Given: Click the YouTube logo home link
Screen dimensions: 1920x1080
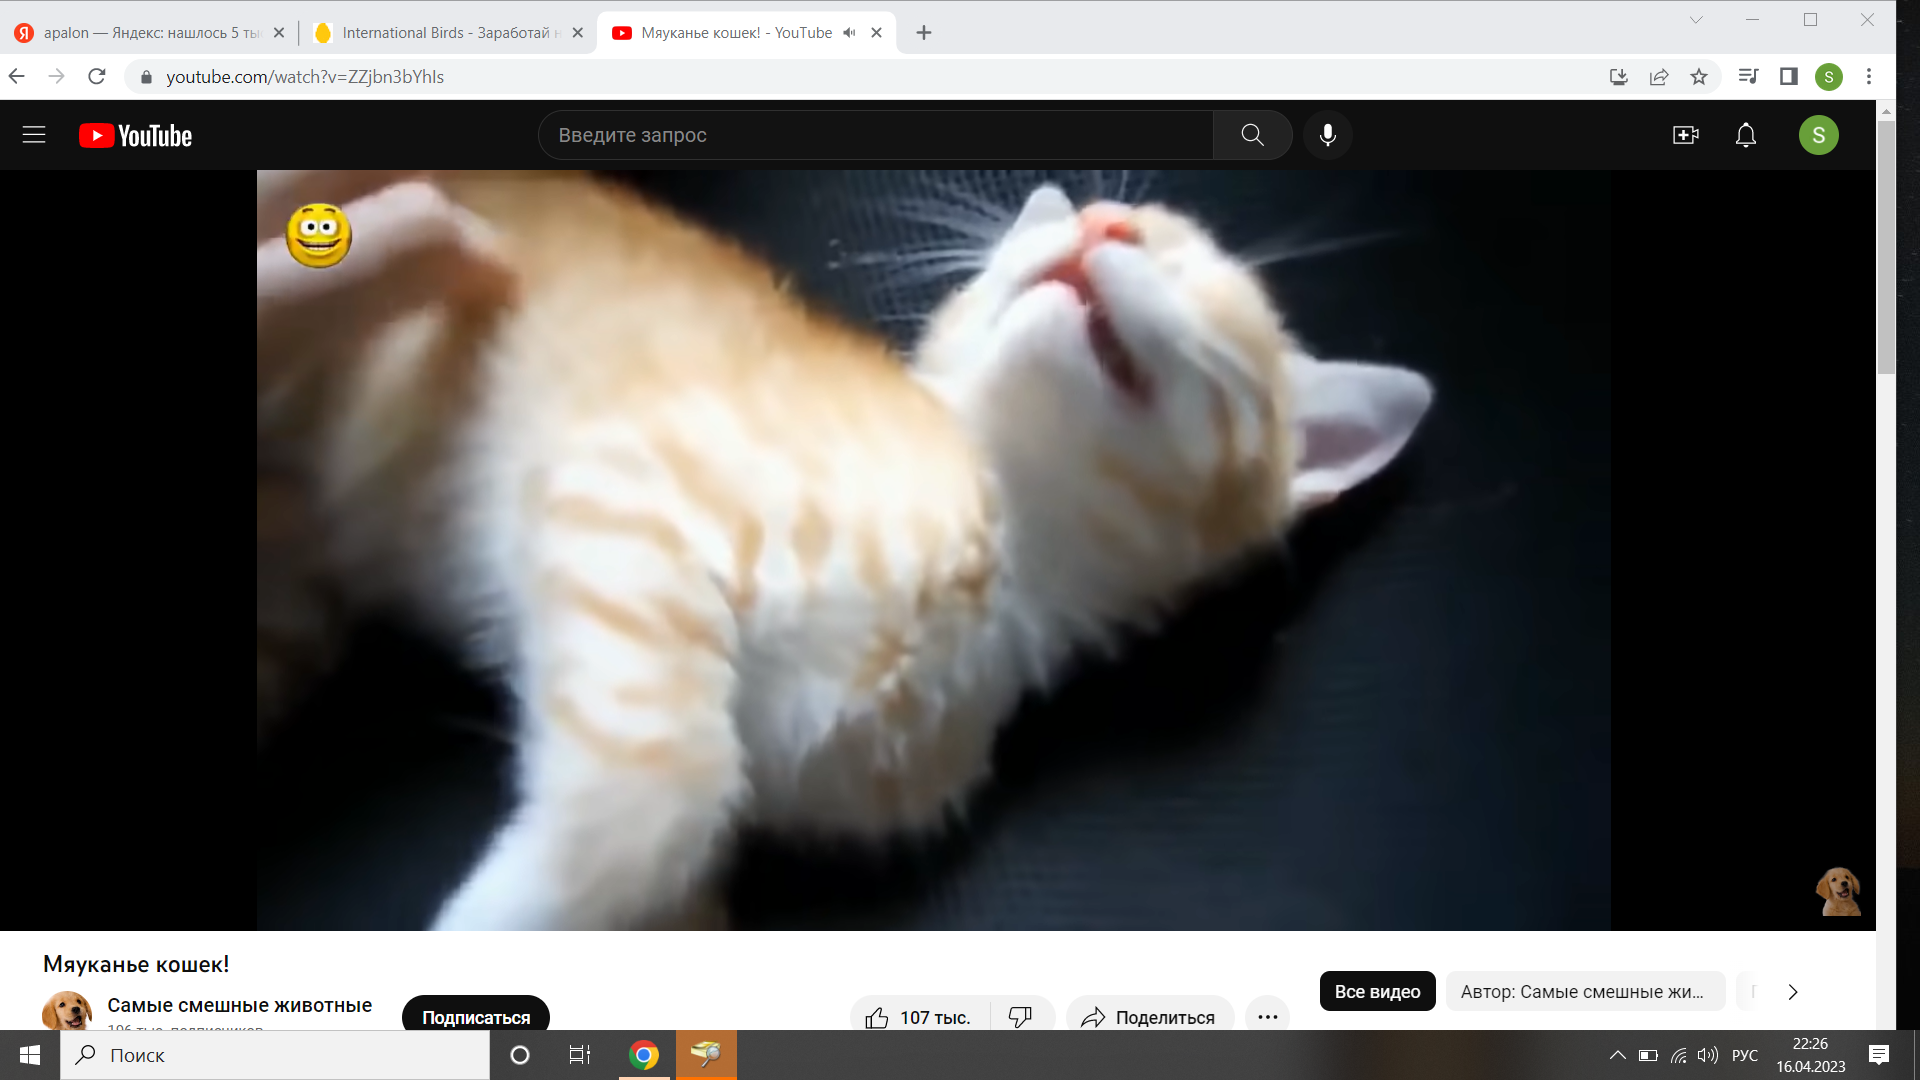Looking at the screenshot, I should pos(136,135).
